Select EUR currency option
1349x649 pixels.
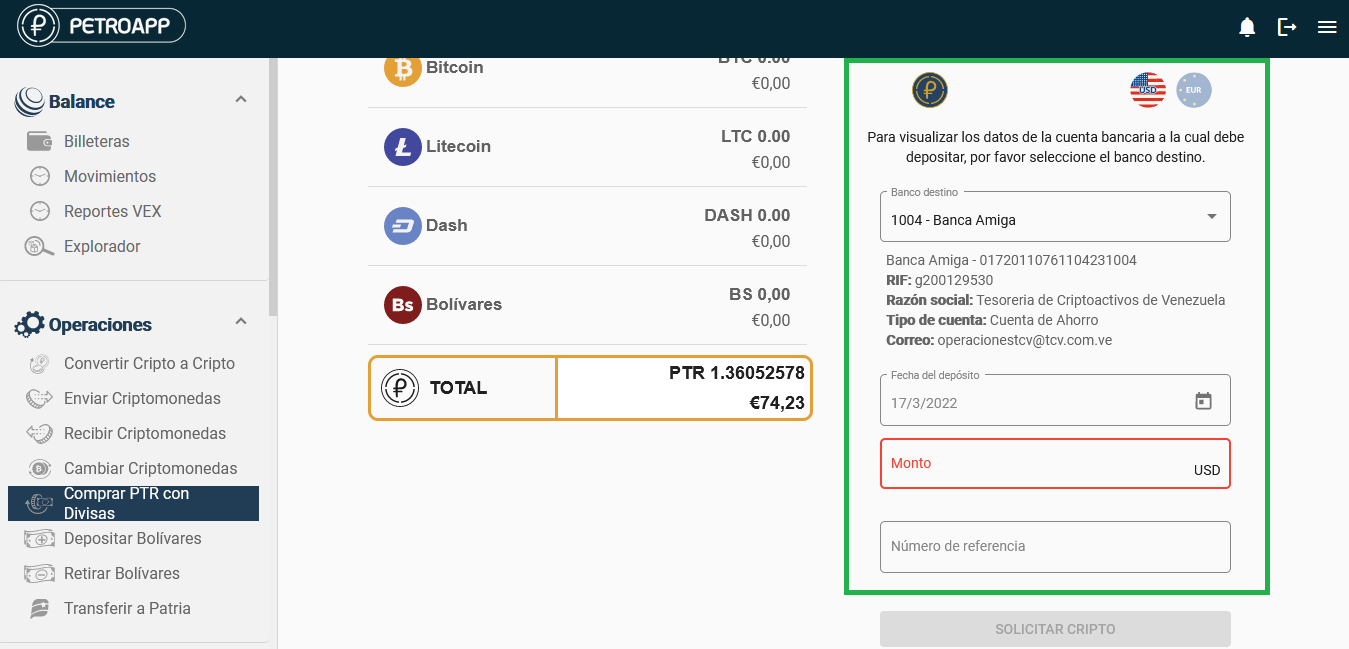click(x=1193, y=90)
